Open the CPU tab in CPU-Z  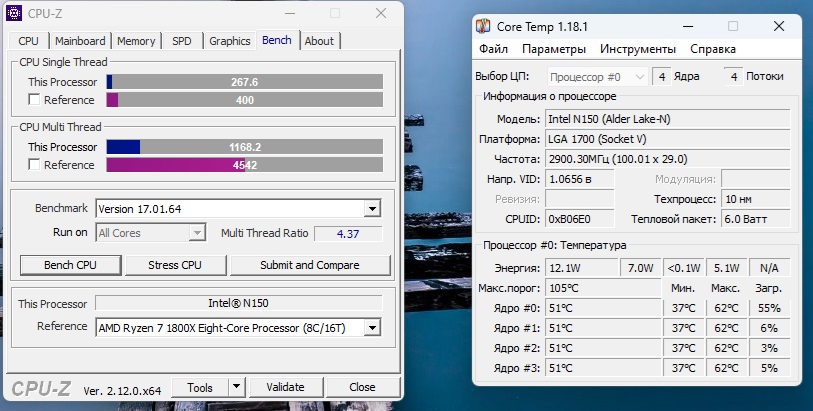click(29, 41)
